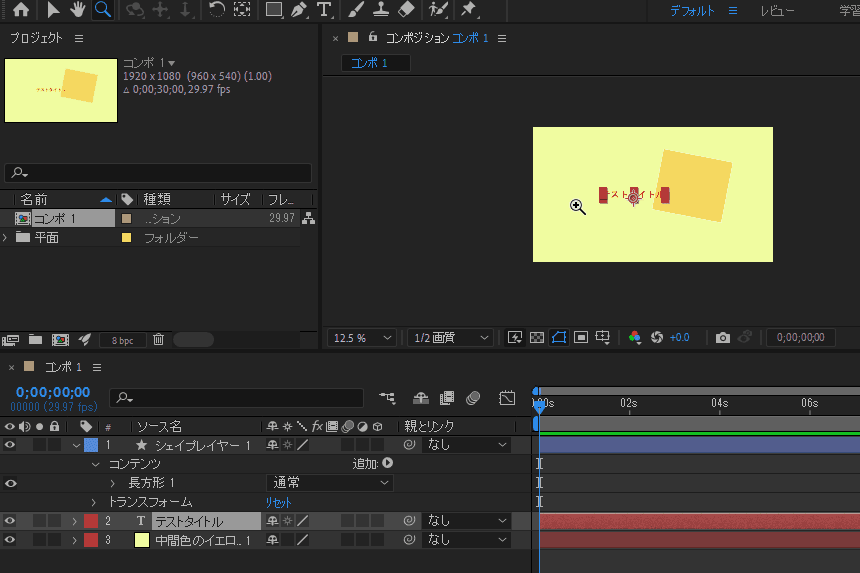This screenshot has width=860, height=573.
Task: Hide the 中間色のイエロー solid layer
Action: 10,540
